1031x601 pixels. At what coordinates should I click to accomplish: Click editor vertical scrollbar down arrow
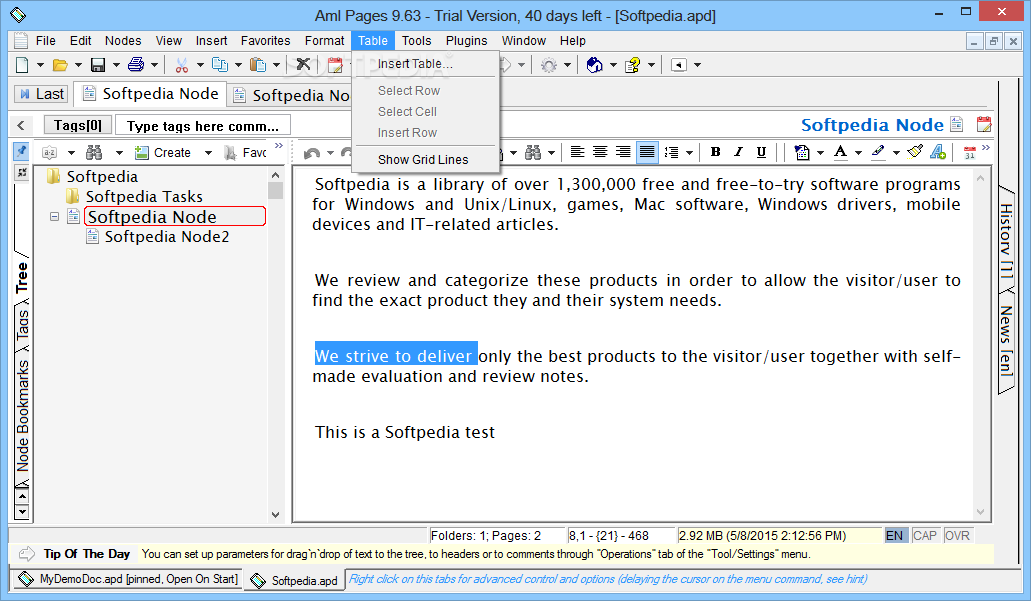980,512
